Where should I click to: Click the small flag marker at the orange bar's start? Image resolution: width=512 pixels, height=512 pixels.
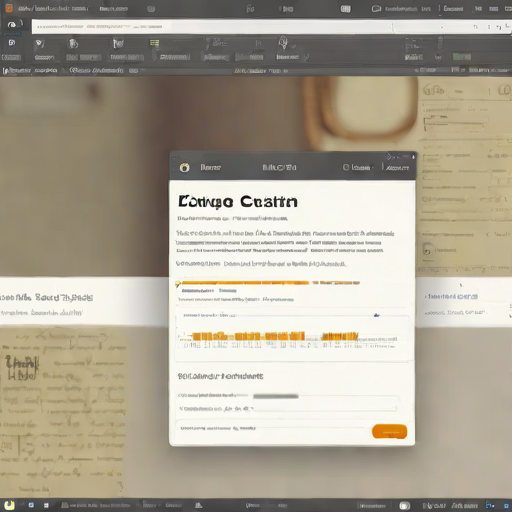(178, 284)
